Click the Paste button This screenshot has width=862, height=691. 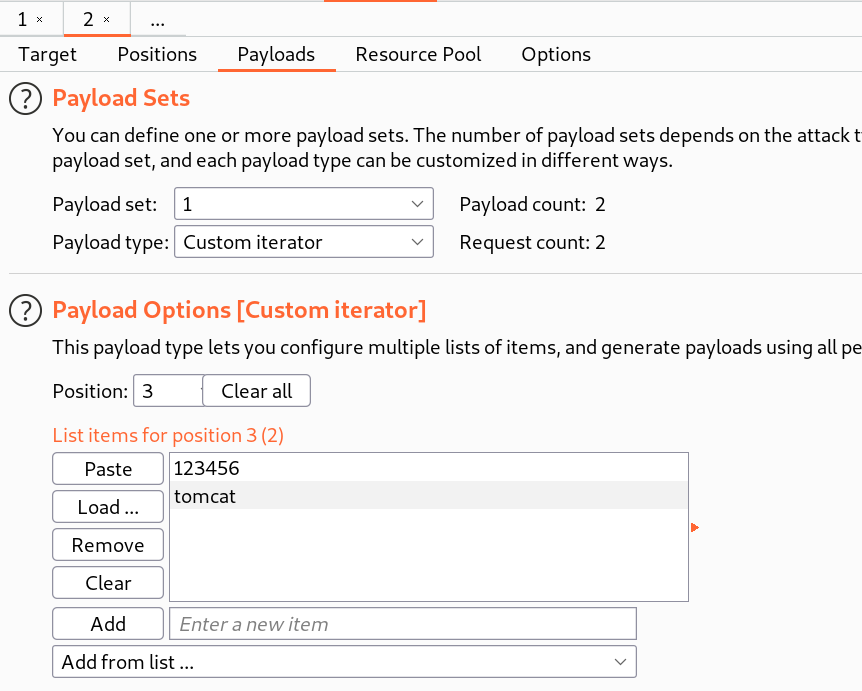click(x=108, y=469)
